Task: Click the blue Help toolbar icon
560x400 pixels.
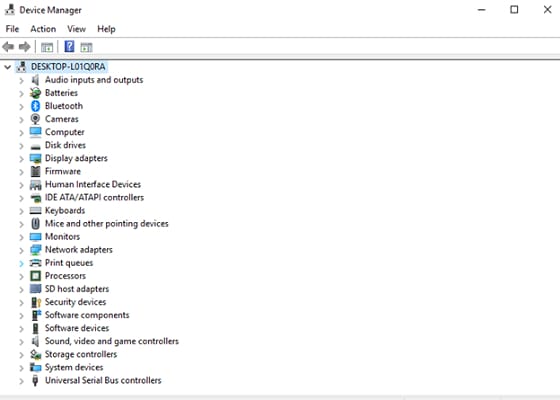Action: pyautogui.click(x=69, y=46)
